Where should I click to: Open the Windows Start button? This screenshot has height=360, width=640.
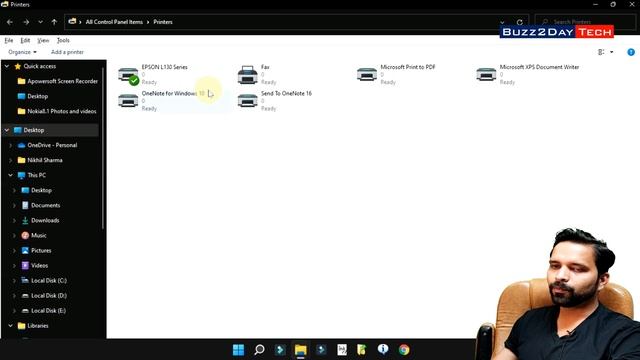pos(238,350)
